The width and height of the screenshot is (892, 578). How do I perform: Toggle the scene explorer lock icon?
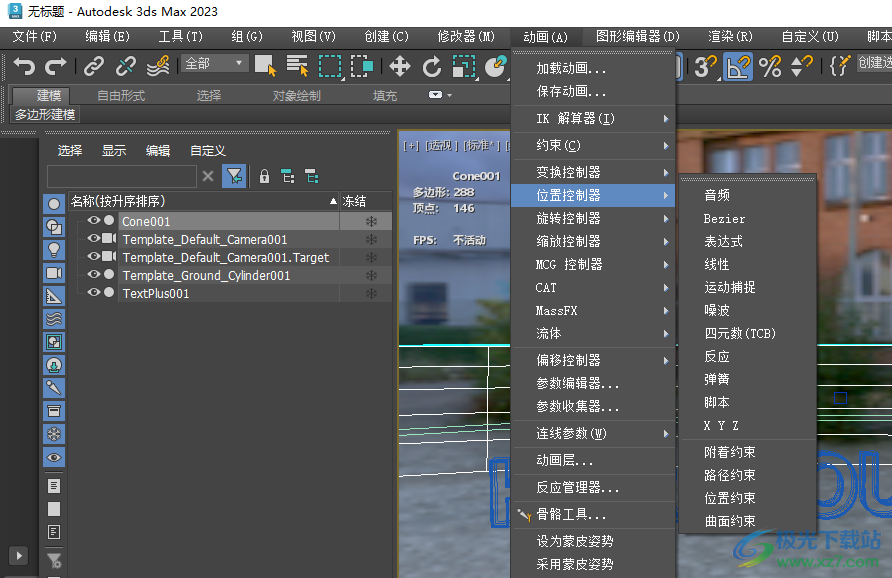pyautogui.click(x=265, y=176)
